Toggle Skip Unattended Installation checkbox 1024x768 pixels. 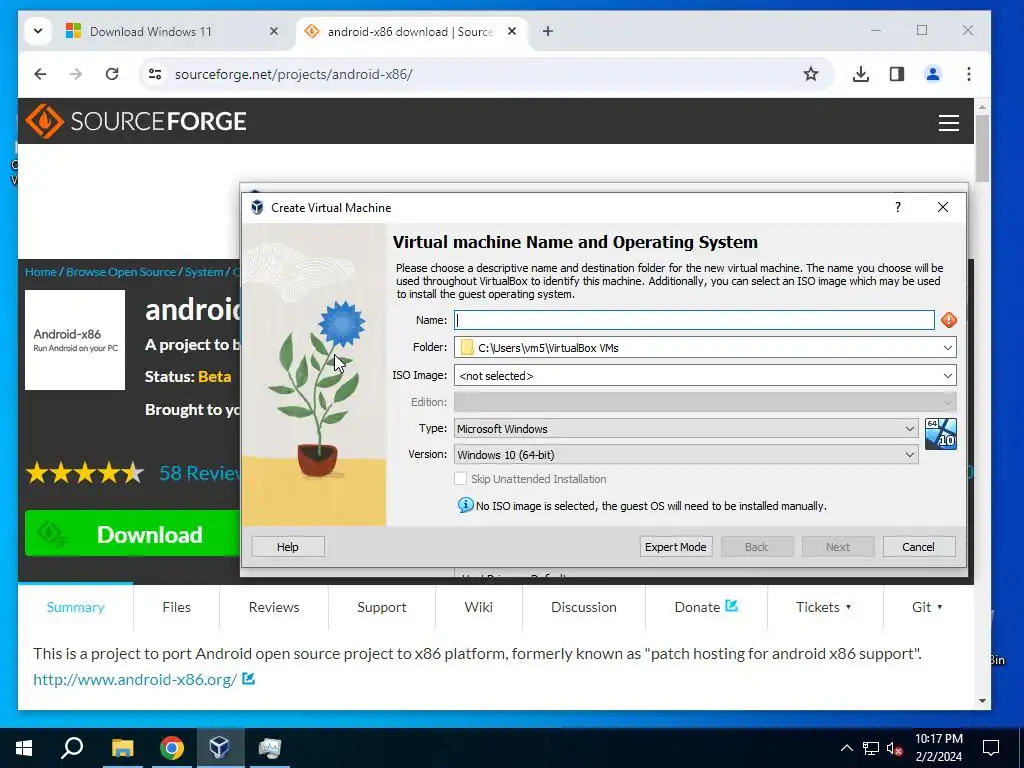coord(460,479)
